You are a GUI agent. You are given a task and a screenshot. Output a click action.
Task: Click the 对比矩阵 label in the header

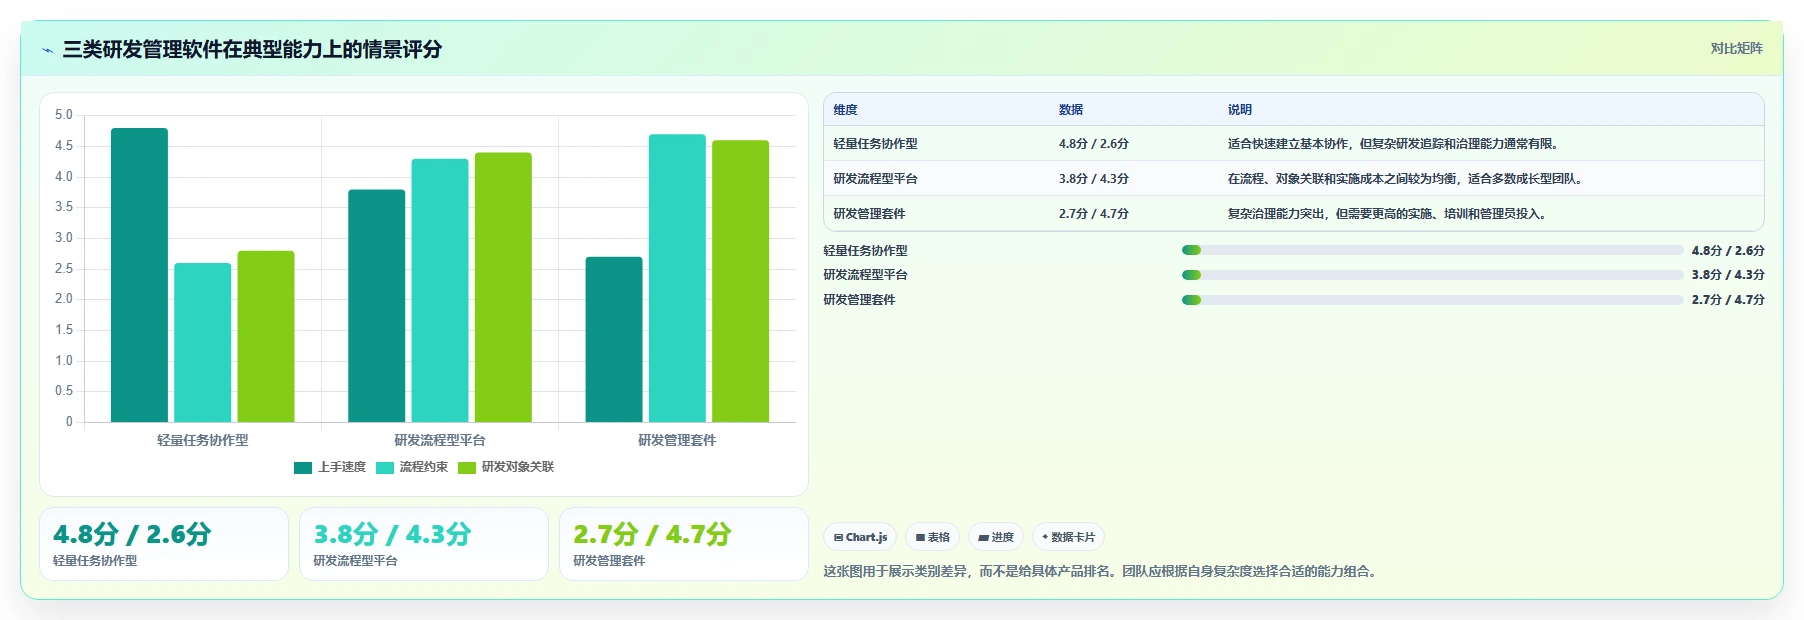click(1736, 48)
